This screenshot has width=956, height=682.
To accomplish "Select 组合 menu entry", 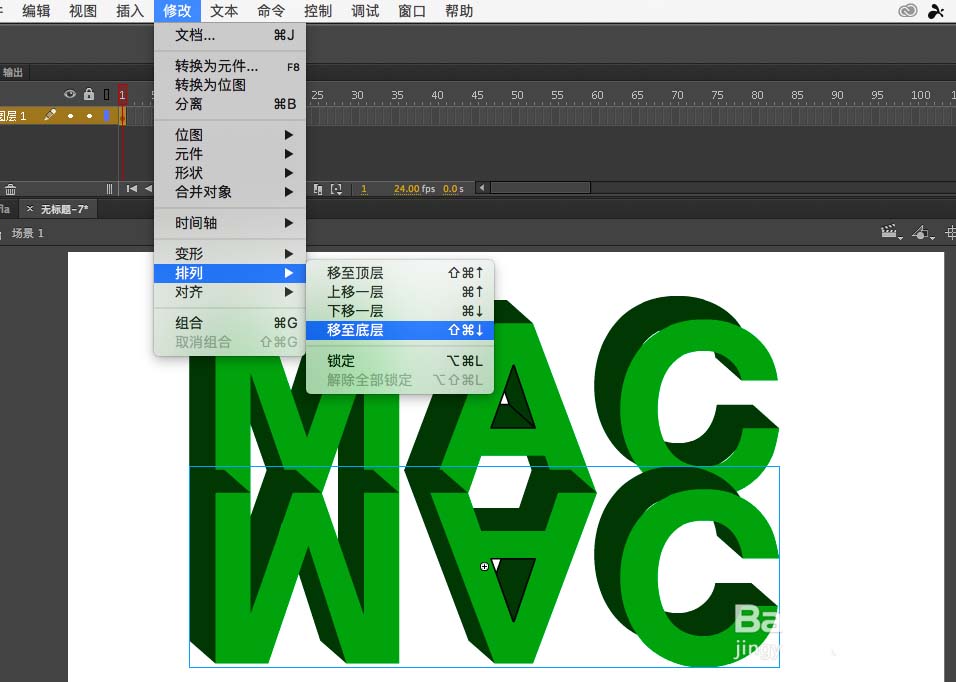I will [x=229, y=322].
